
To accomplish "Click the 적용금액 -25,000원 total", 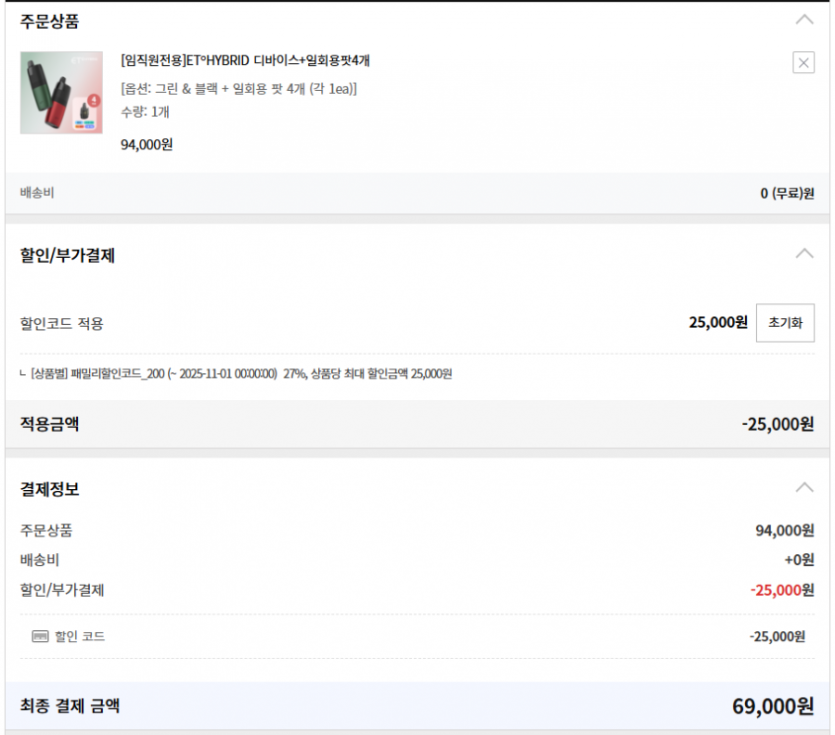I will [777, 424].
